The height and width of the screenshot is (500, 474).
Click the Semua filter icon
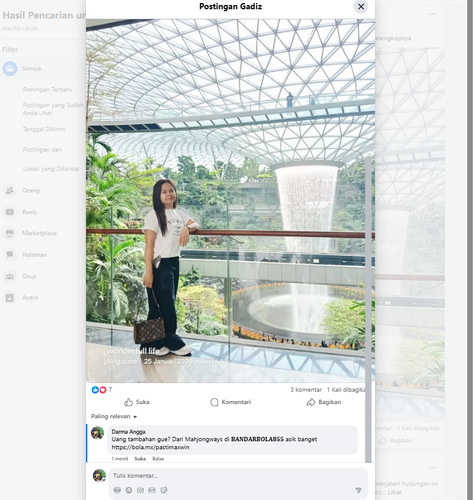click(10, 69)
